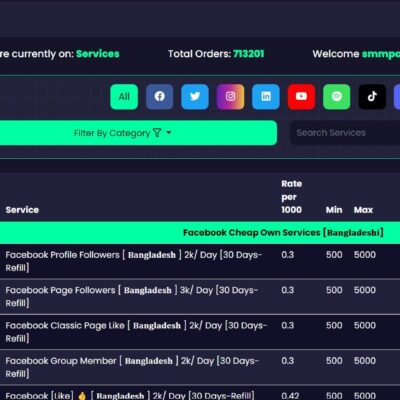Click the Rate per 1000 column header
The width and height of the screenshot is (400, 400).
click(x=291, y=197)
